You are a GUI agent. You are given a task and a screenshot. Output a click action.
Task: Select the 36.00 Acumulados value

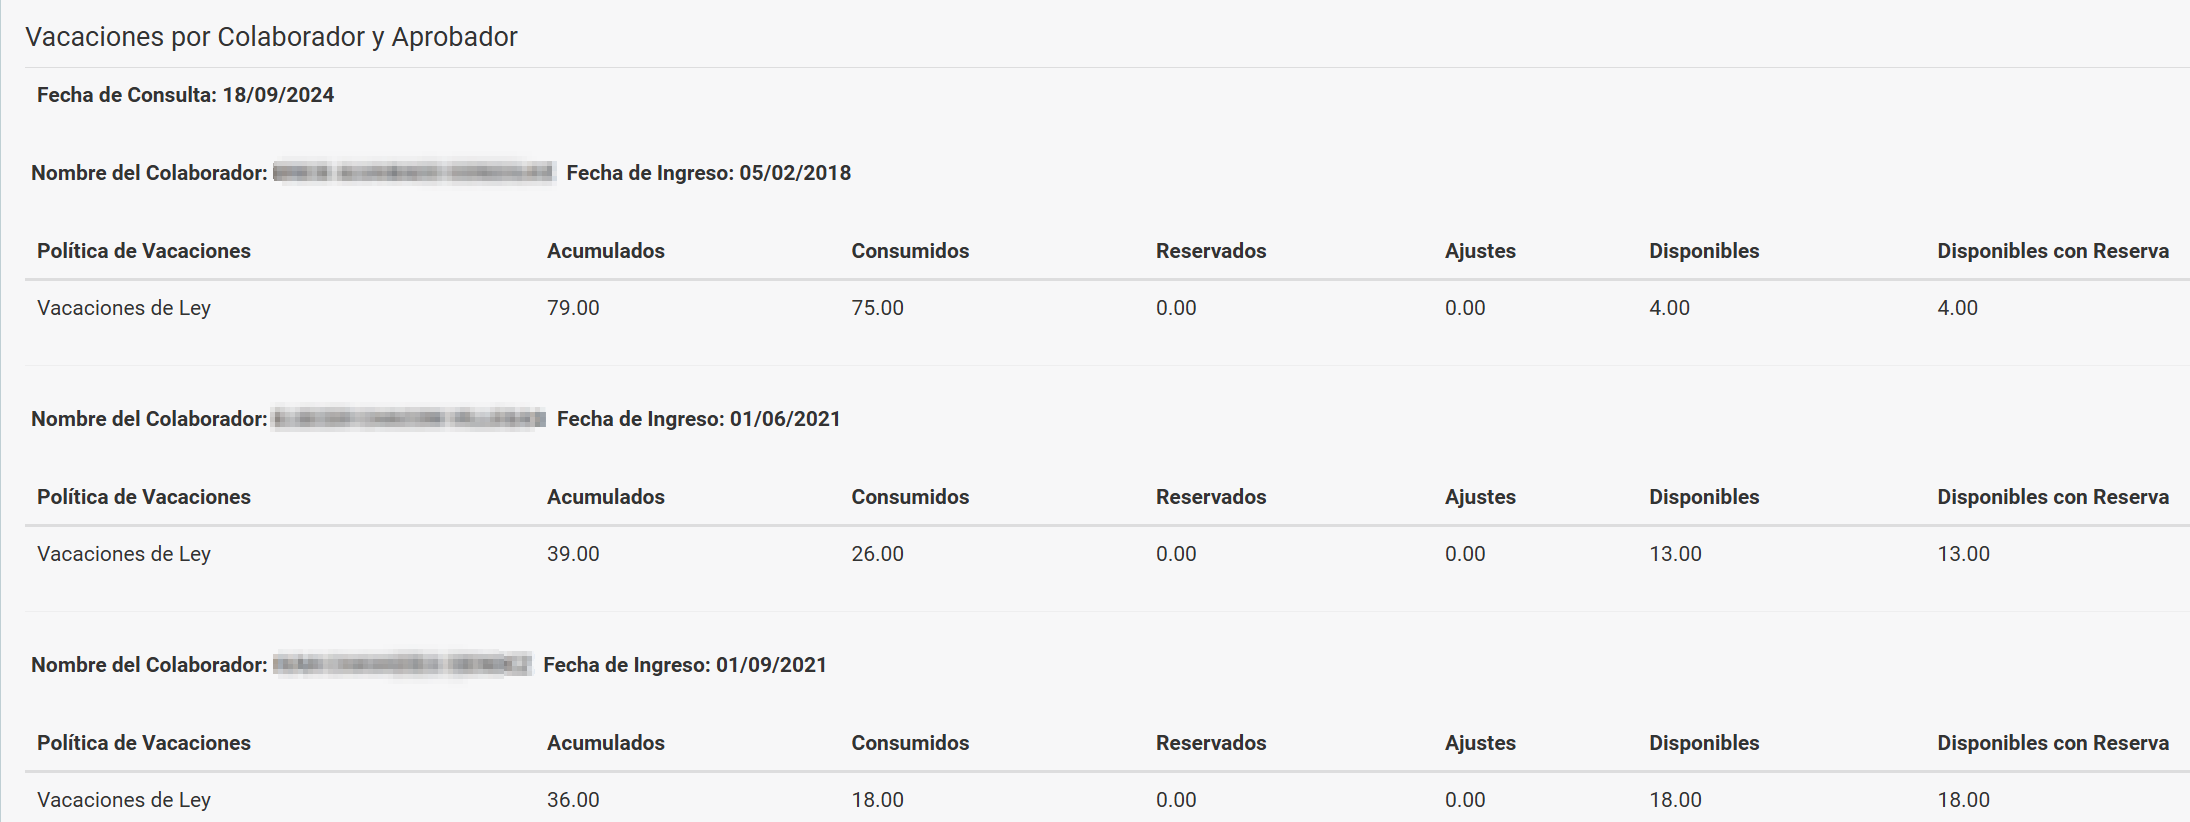click(573, 800)
